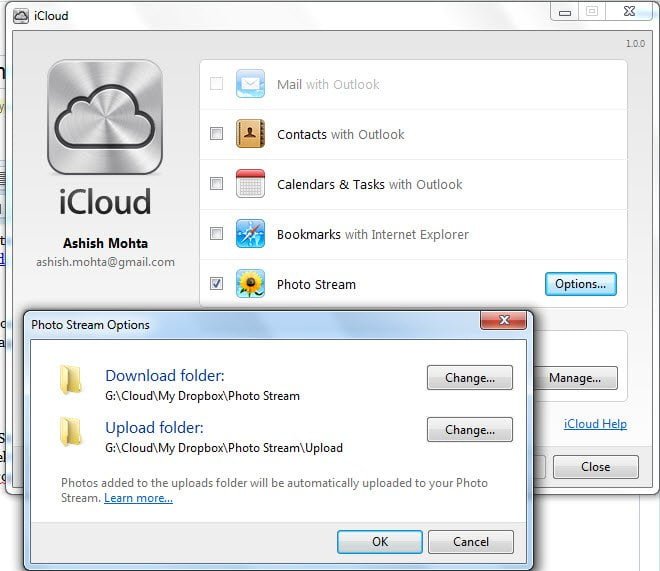The height and width of the screenshot is (571, 660).
Task: Change the Upload folder location
Action: point(470,430)
